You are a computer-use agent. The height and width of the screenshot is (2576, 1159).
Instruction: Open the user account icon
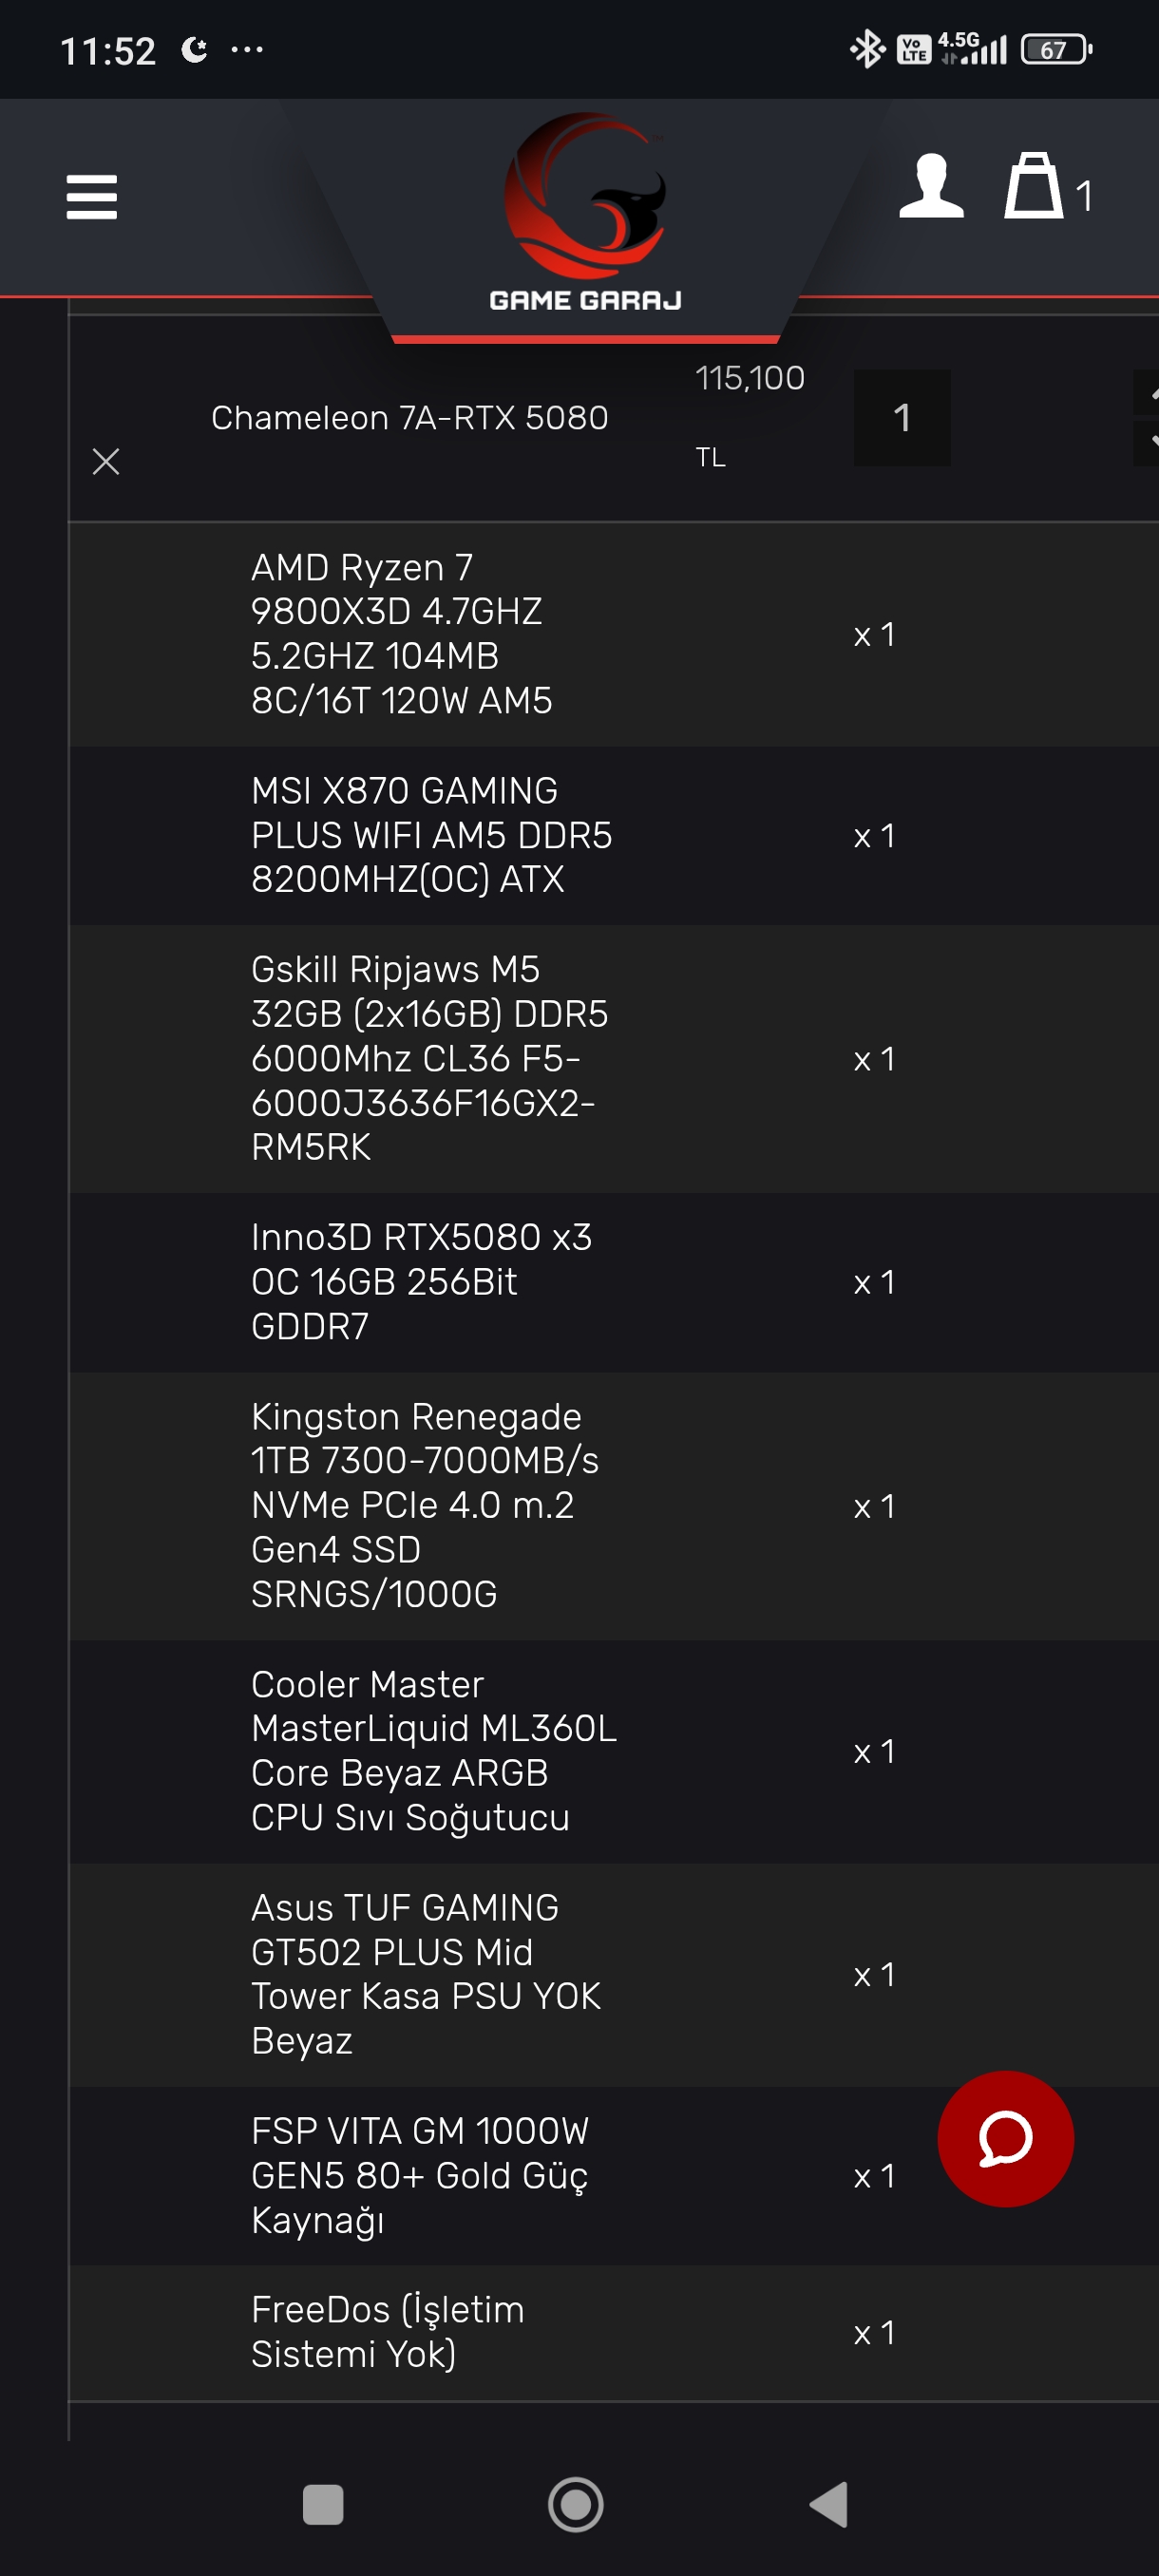(x=930, y=187)
